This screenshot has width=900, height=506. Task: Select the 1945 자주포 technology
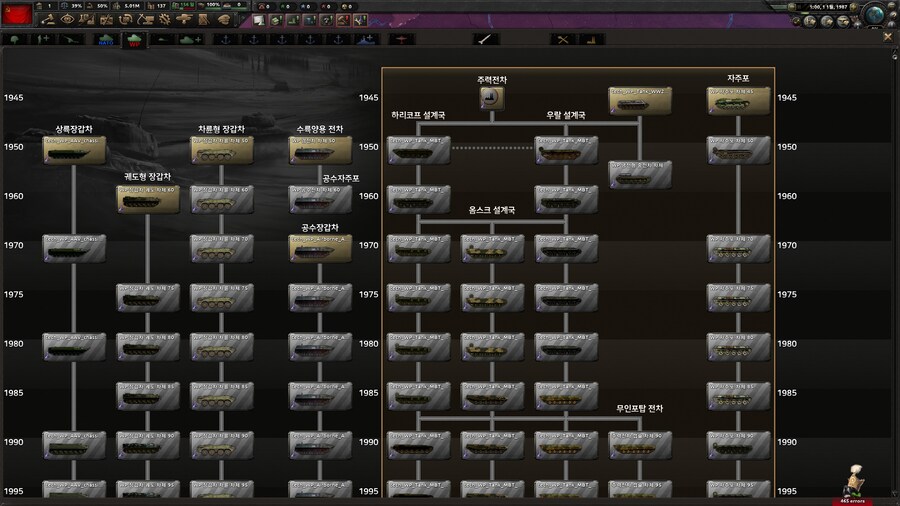click(738, 99)
